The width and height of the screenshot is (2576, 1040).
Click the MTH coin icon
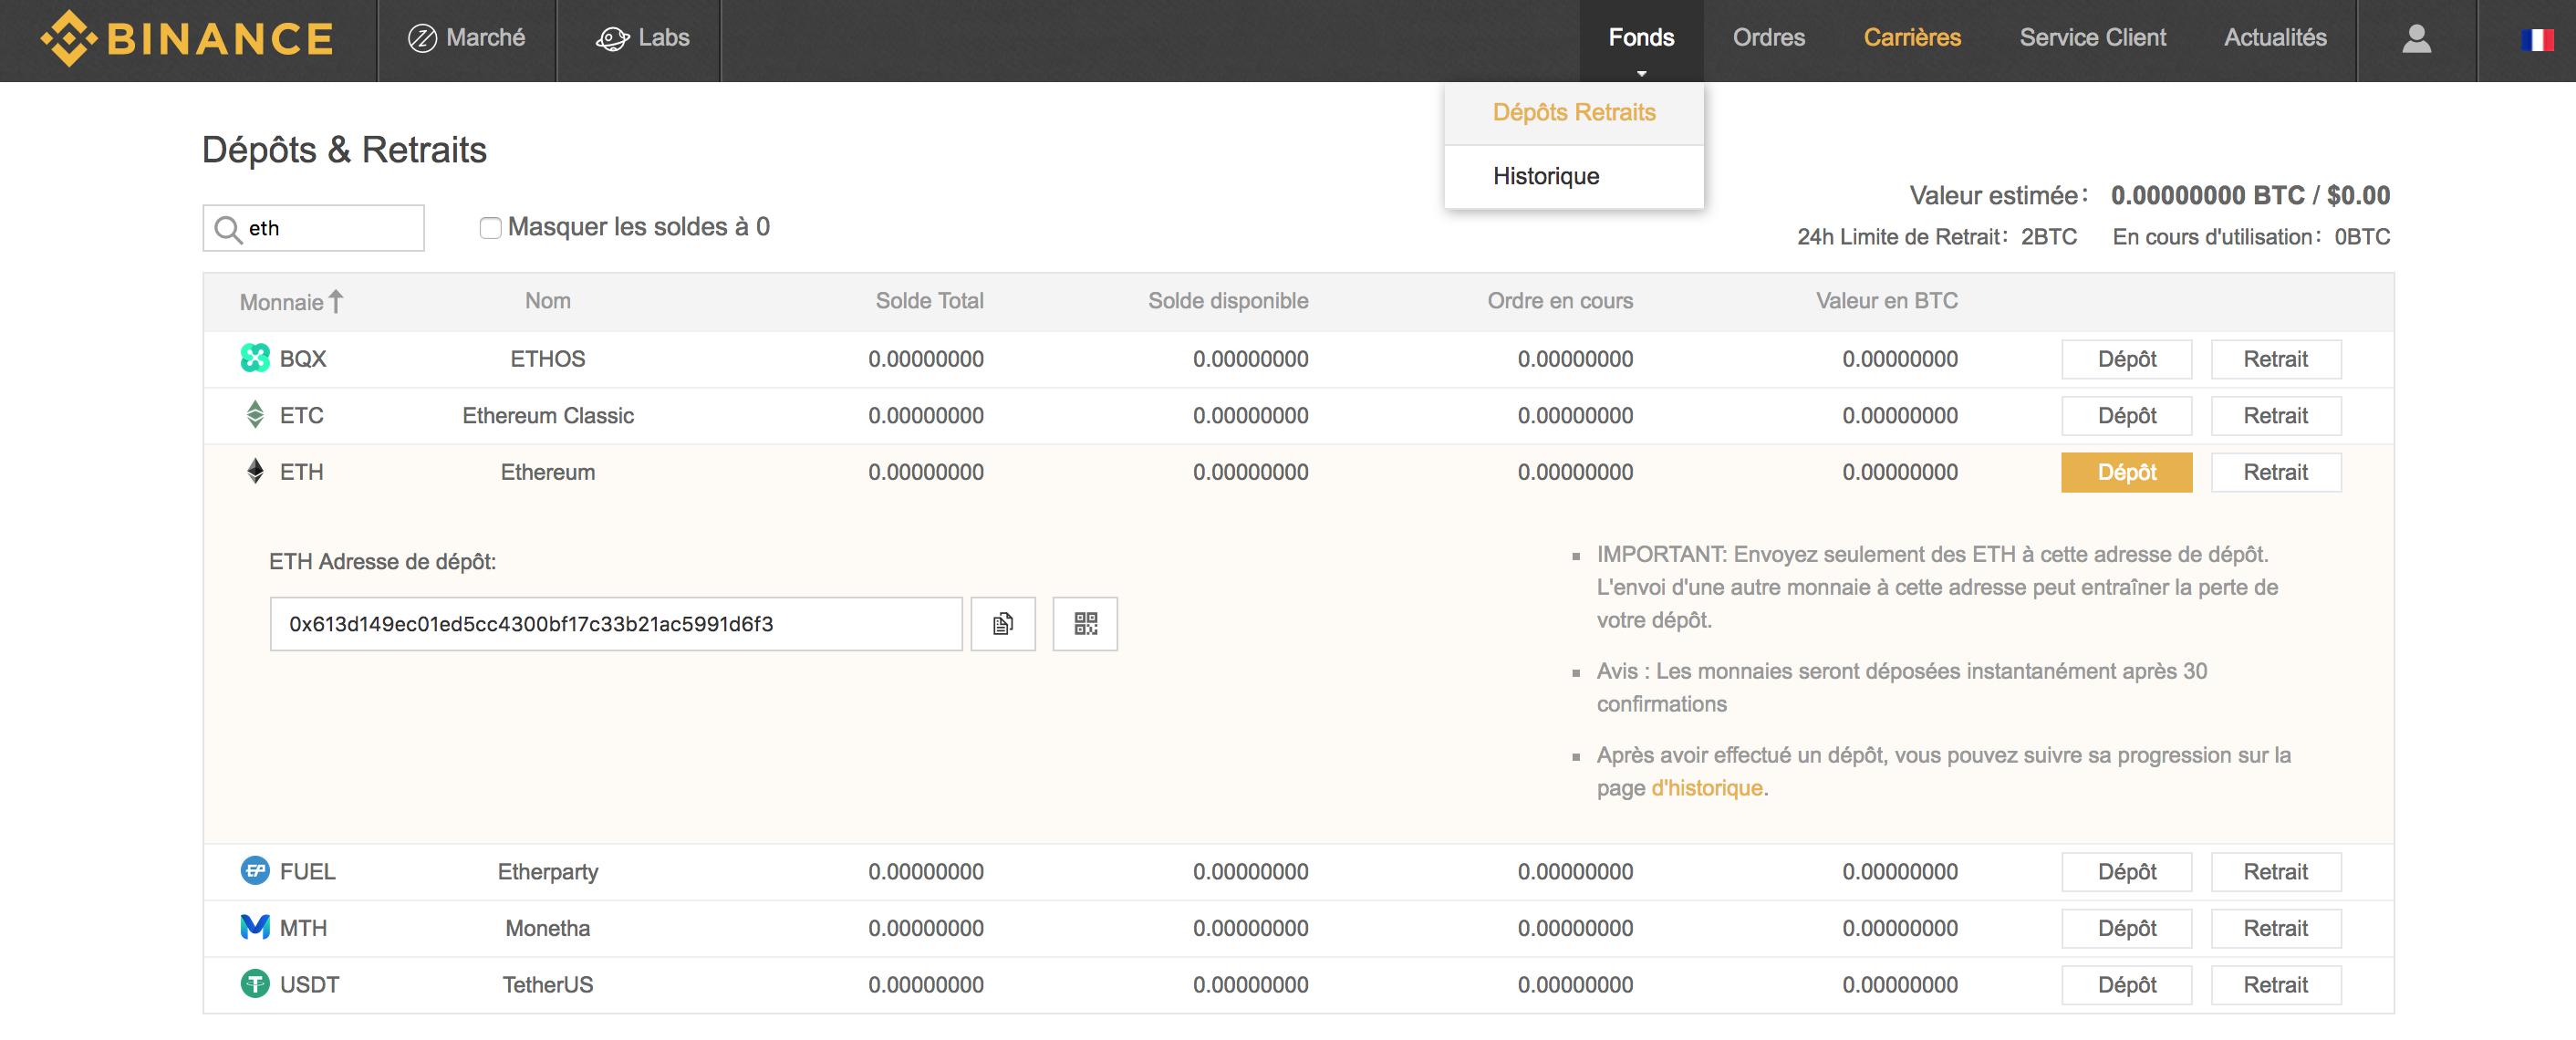[x=255, y=928]
